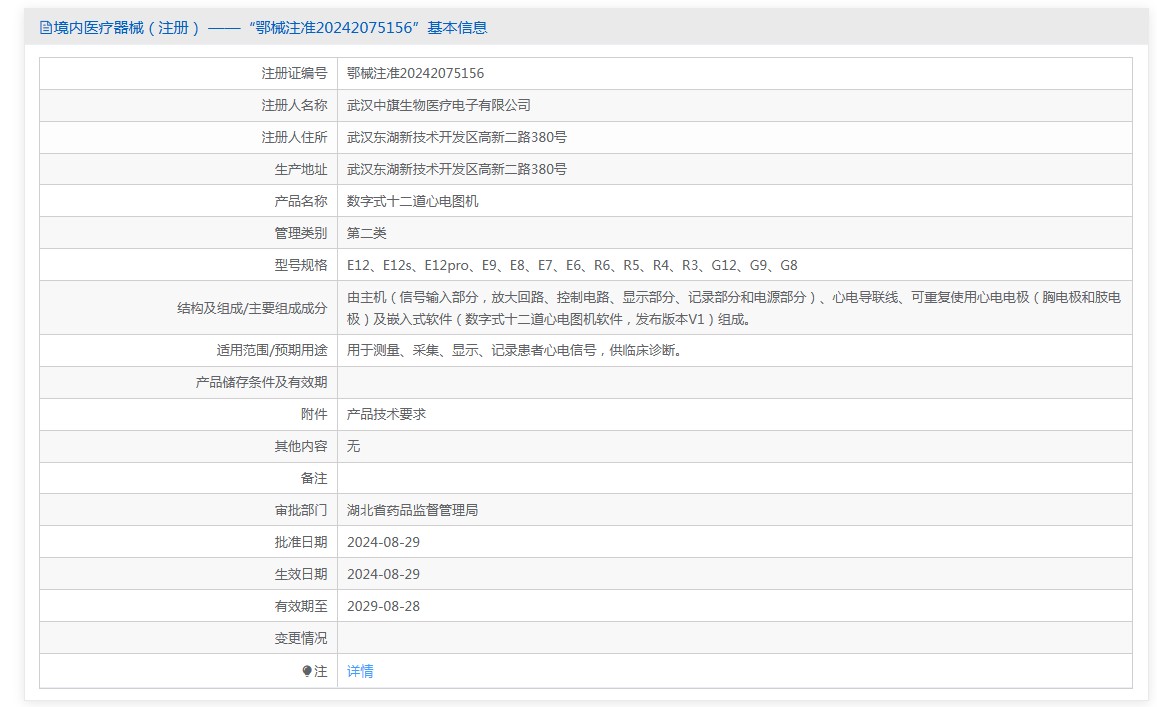Image resolution: width=1157 pixels, height=707 pixels.
Task: Click the 适用范围/预期用途 value text
Action: [x=513, y=350]
